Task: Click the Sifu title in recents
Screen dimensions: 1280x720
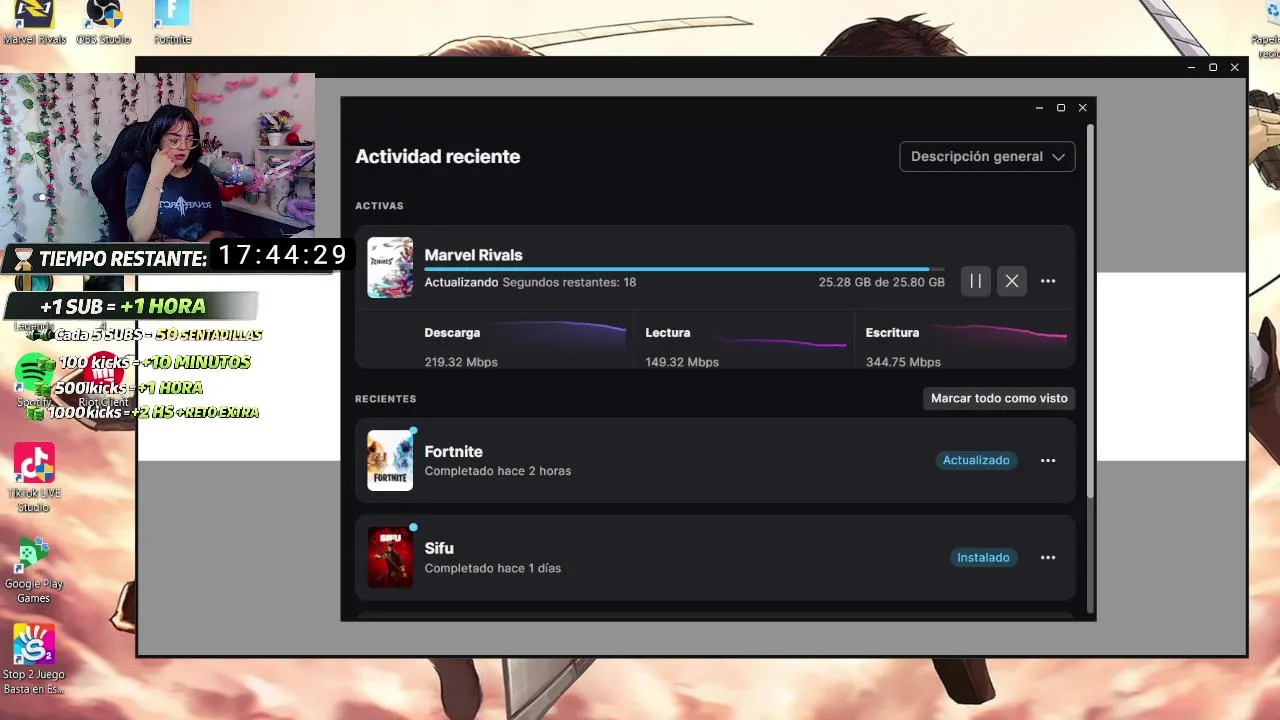Action: pyautogui.click(x=439, y=548)
